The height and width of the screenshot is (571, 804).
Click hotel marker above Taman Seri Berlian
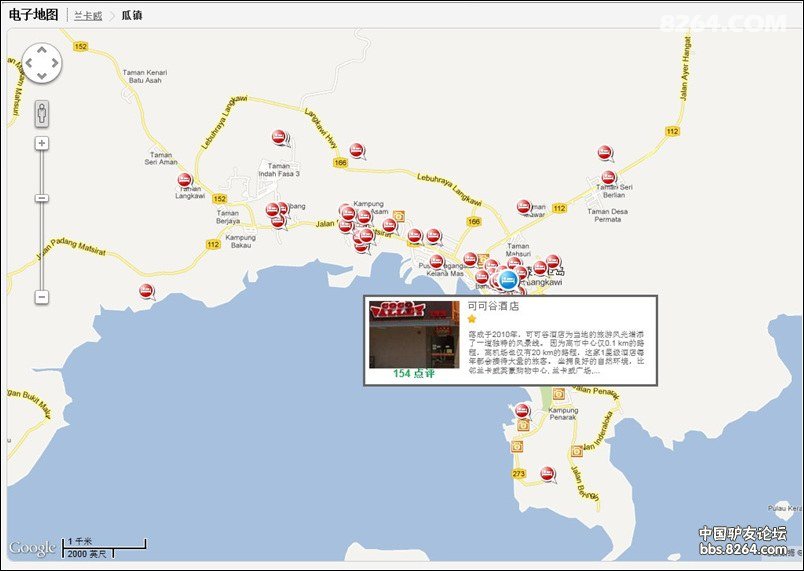click(608, 177)
